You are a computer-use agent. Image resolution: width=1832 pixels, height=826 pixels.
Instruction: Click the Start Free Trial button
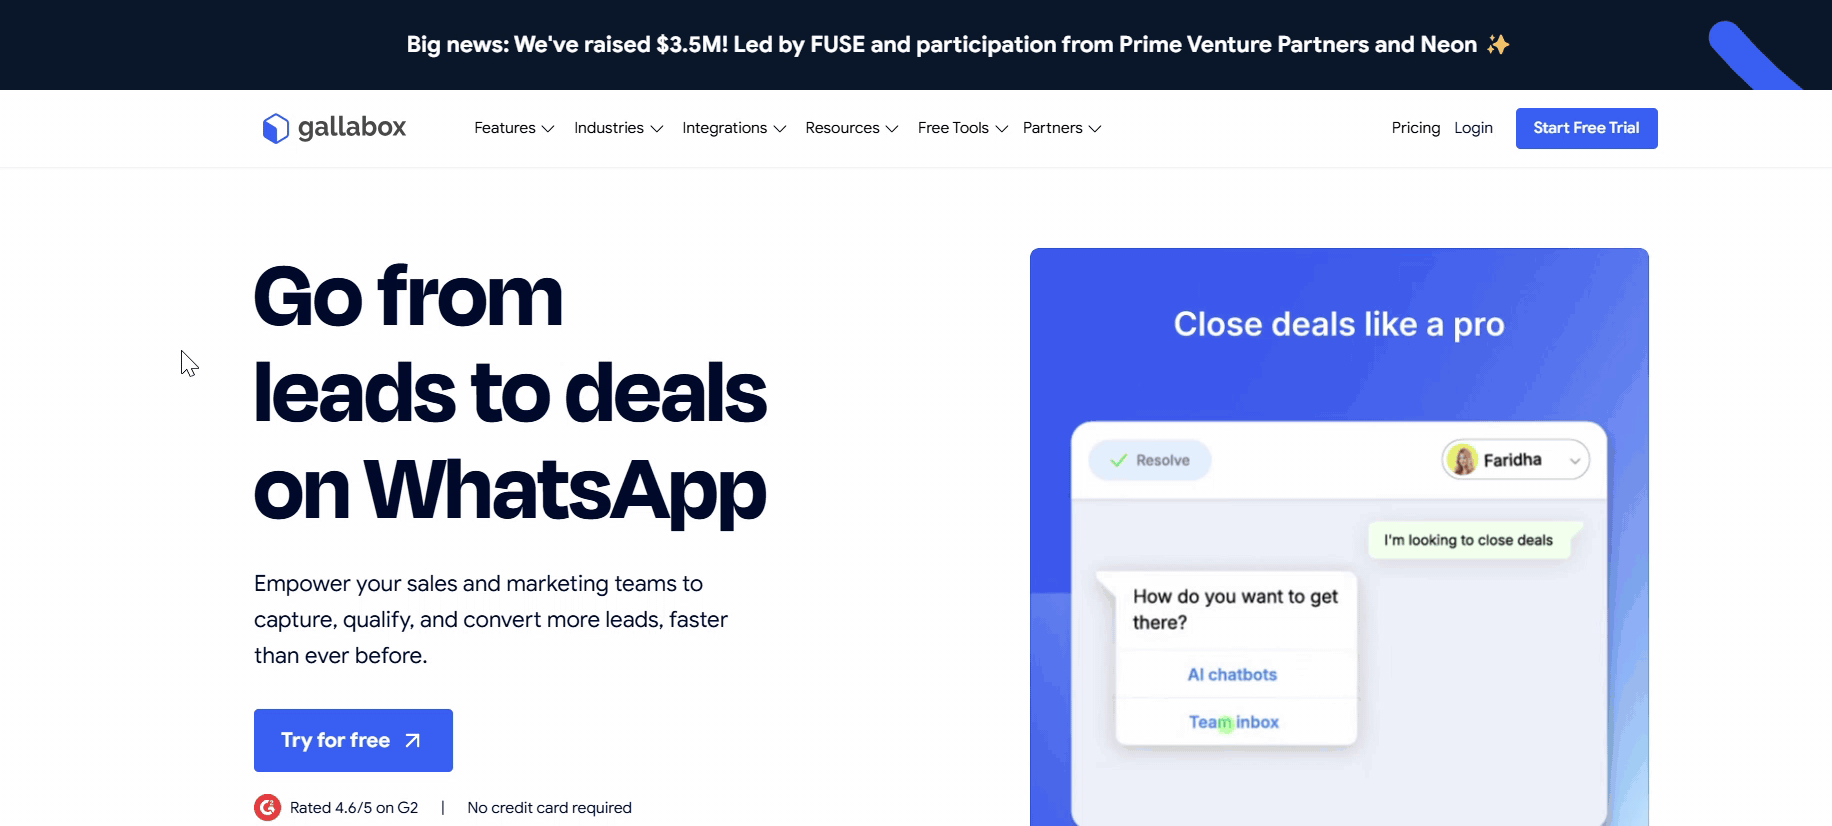pos(1586,128)
